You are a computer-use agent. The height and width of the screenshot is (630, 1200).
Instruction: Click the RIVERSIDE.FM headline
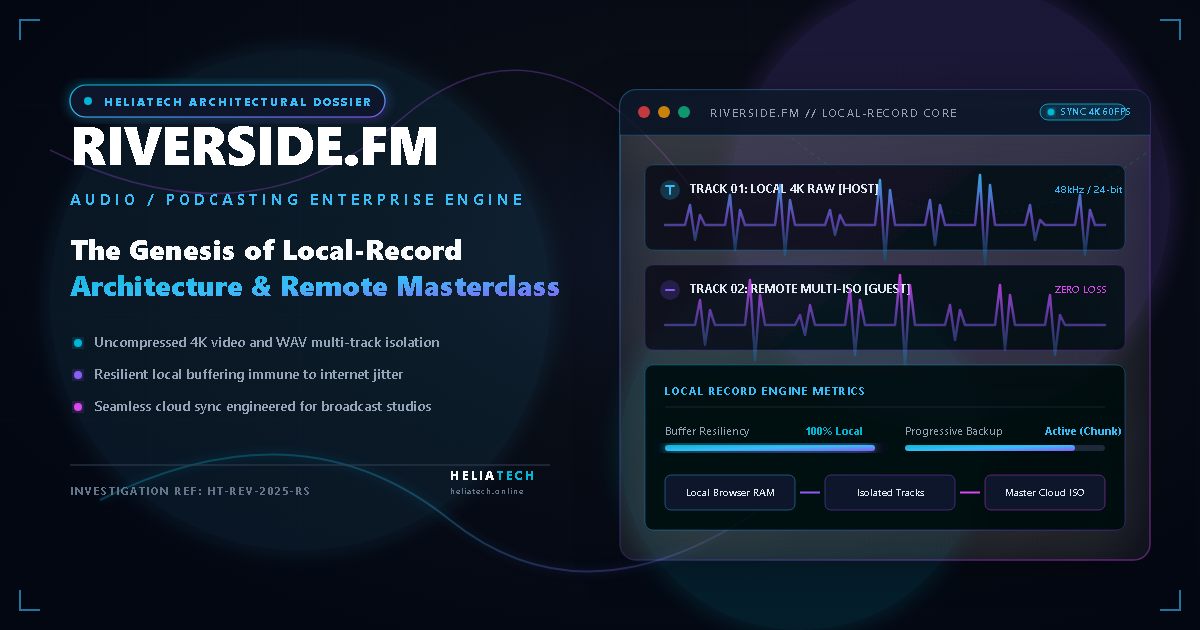[x=255, y=148]
